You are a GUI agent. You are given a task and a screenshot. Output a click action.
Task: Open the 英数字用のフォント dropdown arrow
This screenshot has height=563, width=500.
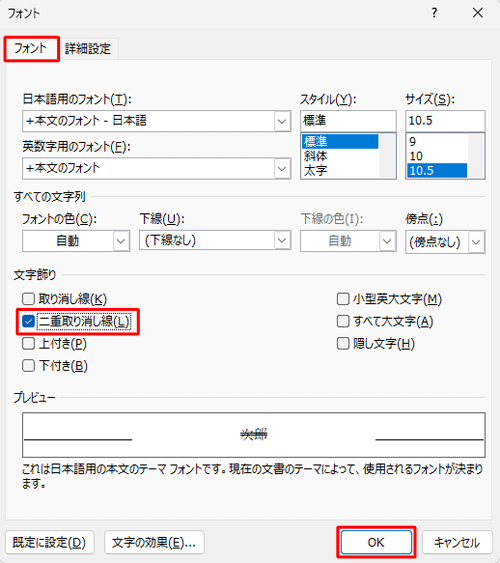282,168
